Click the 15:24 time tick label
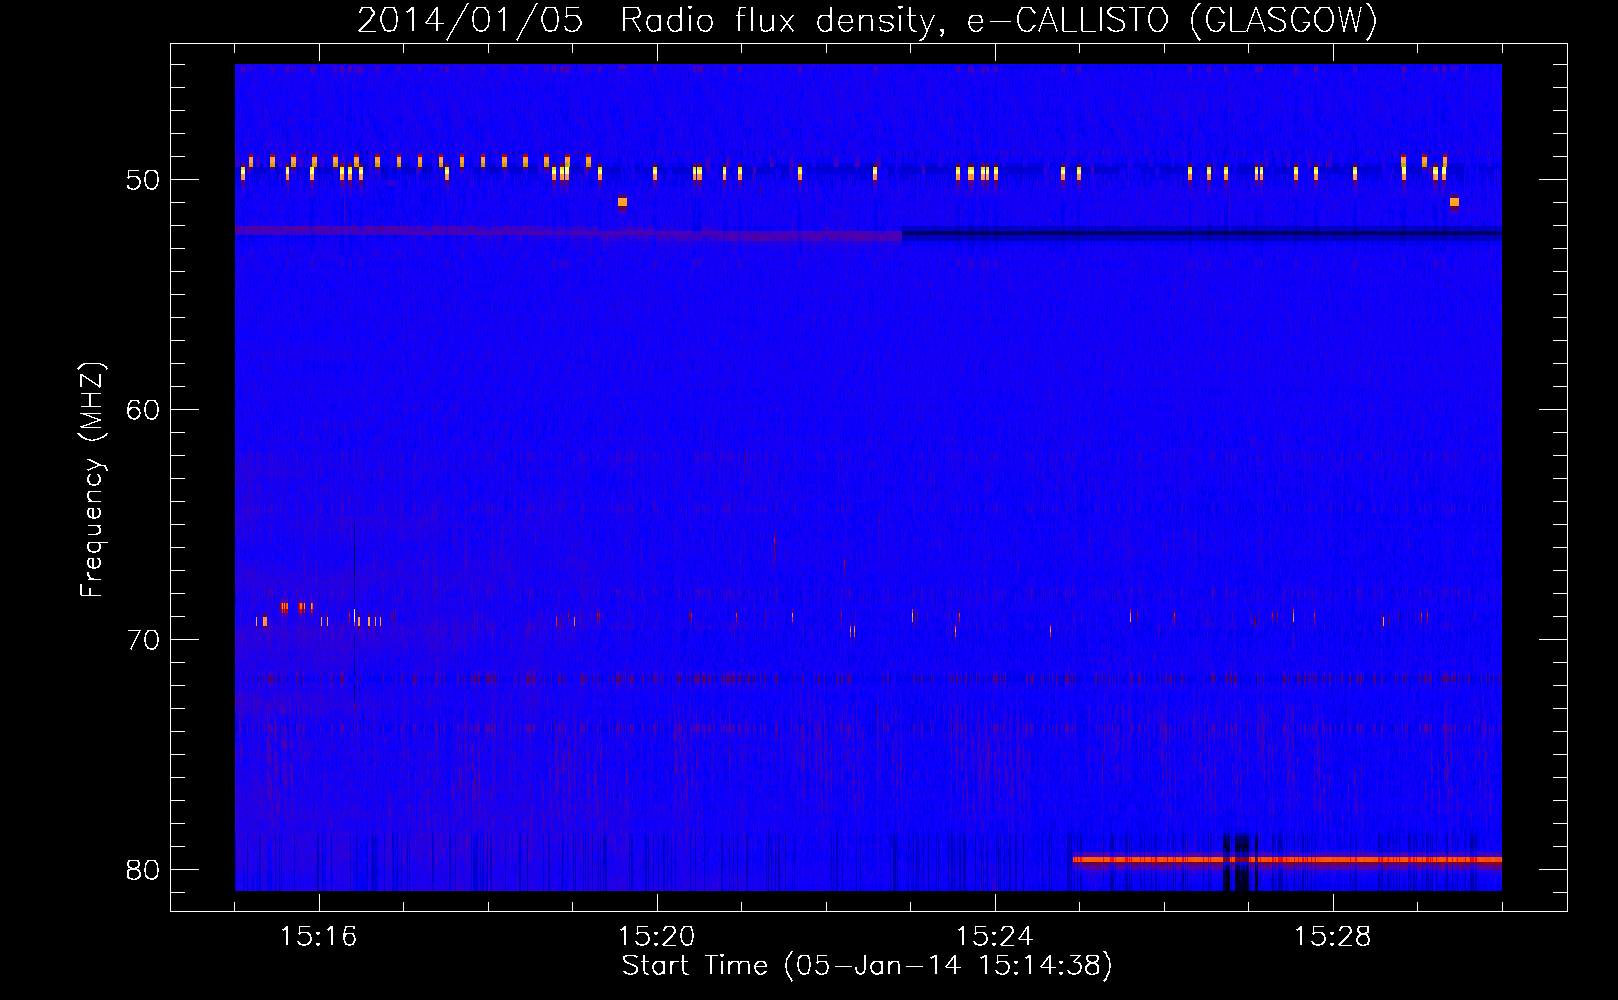The image size is (1618, 1000). [994, 937]
